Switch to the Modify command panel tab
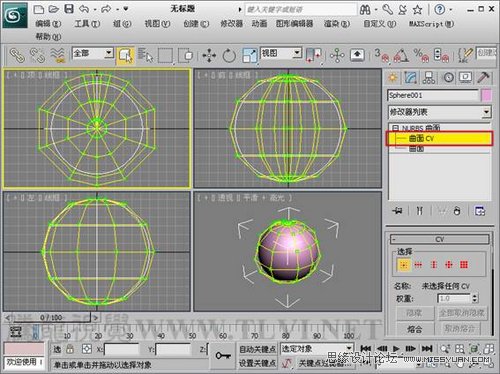Viewport: 500px width, 374px height. (x=411, y=77)
